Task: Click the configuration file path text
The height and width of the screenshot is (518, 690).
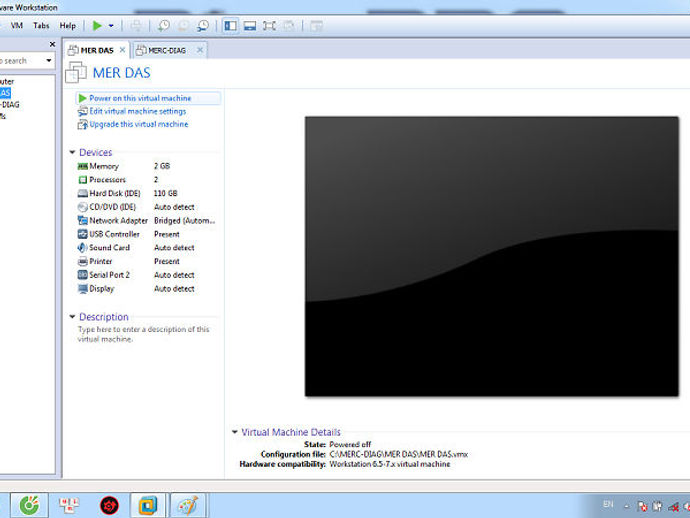Action: point(398,454)
